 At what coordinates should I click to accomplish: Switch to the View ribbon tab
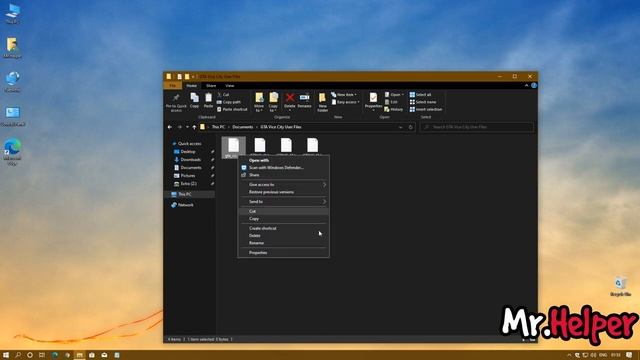pyautogui.click(x=230, y=86)
